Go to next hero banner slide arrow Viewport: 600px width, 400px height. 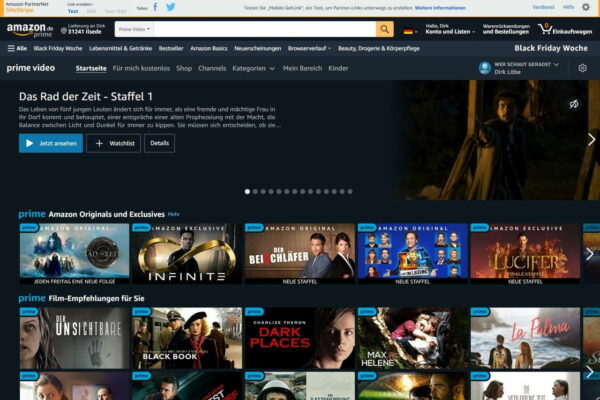pos(591,139)
